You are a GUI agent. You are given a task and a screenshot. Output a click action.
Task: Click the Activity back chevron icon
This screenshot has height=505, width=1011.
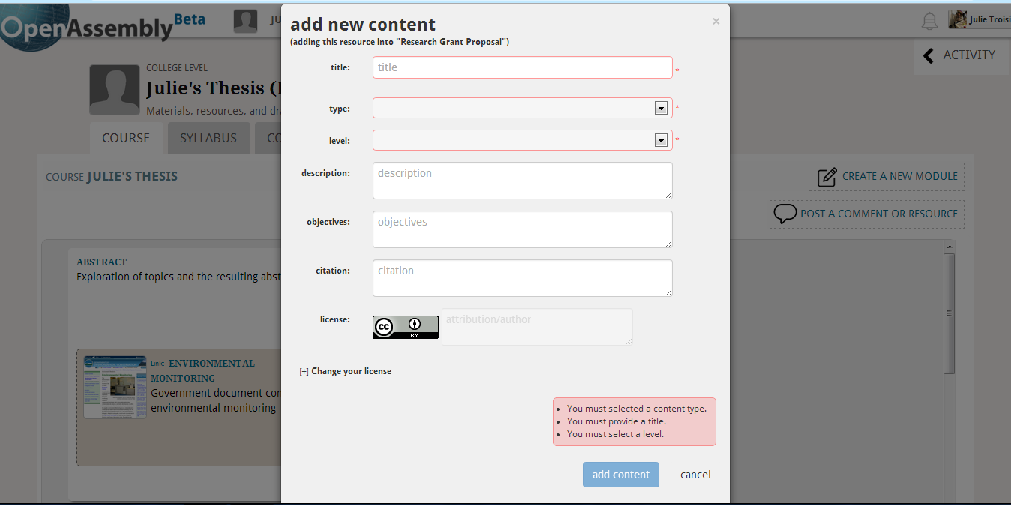928,56
